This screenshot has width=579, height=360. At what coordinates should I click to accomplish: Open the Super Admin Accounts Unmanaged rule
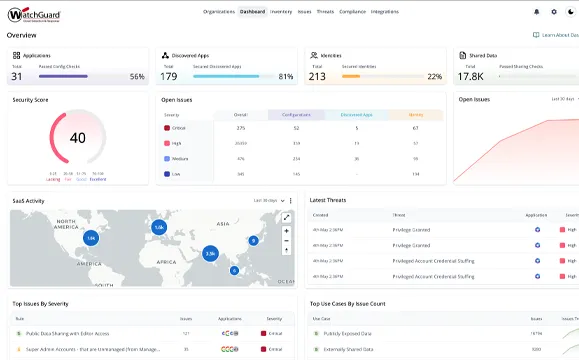coord(93,349)
